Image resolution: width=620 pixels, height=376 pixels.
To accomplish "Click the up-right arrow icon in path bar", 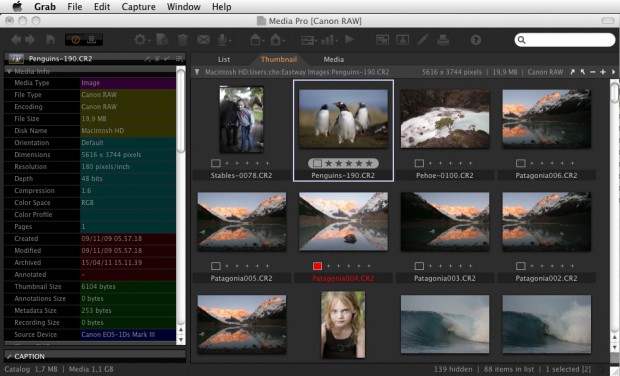I will coord(572,72).
